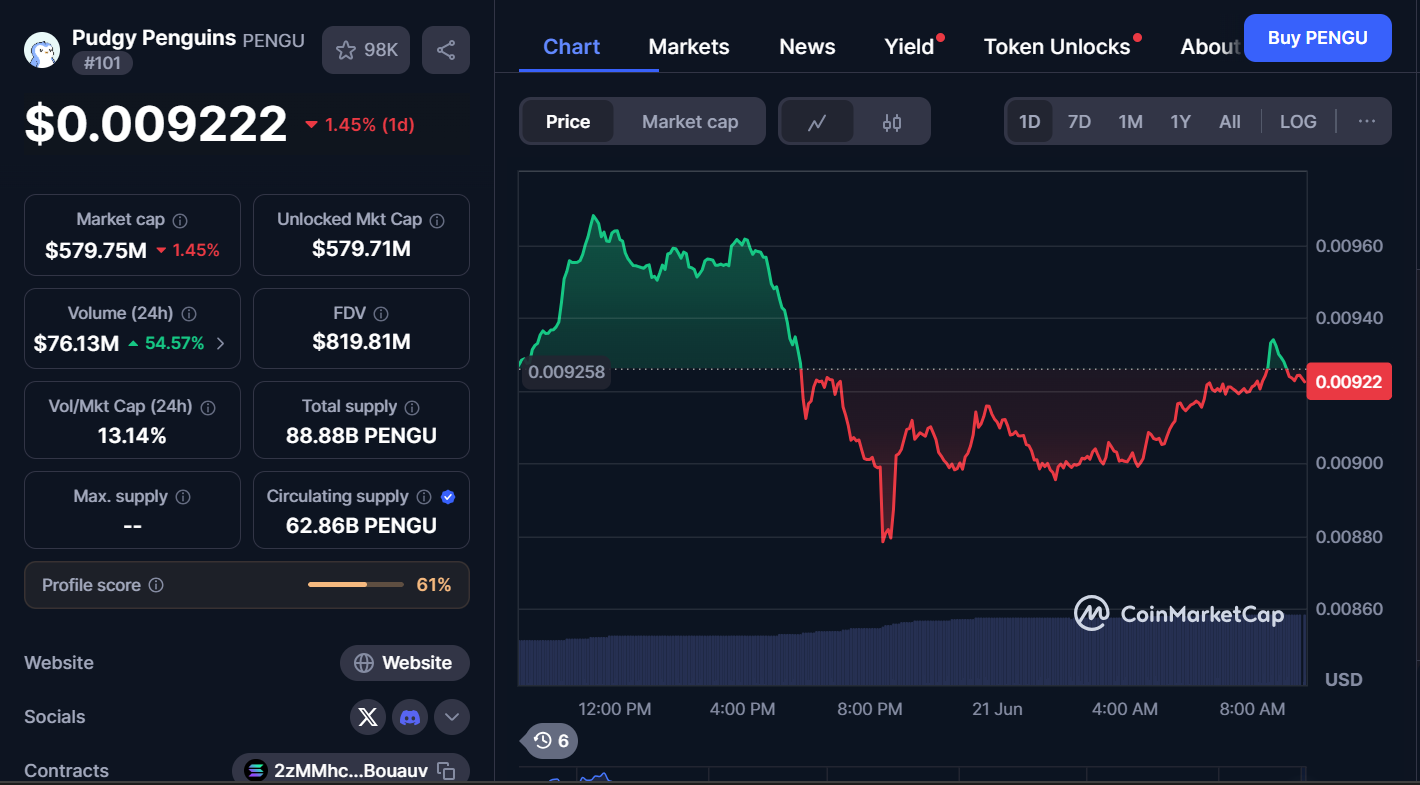Open the X (Twitter) social link
1420x785 pixels.
pyautogui.click(x=368, y=717)
